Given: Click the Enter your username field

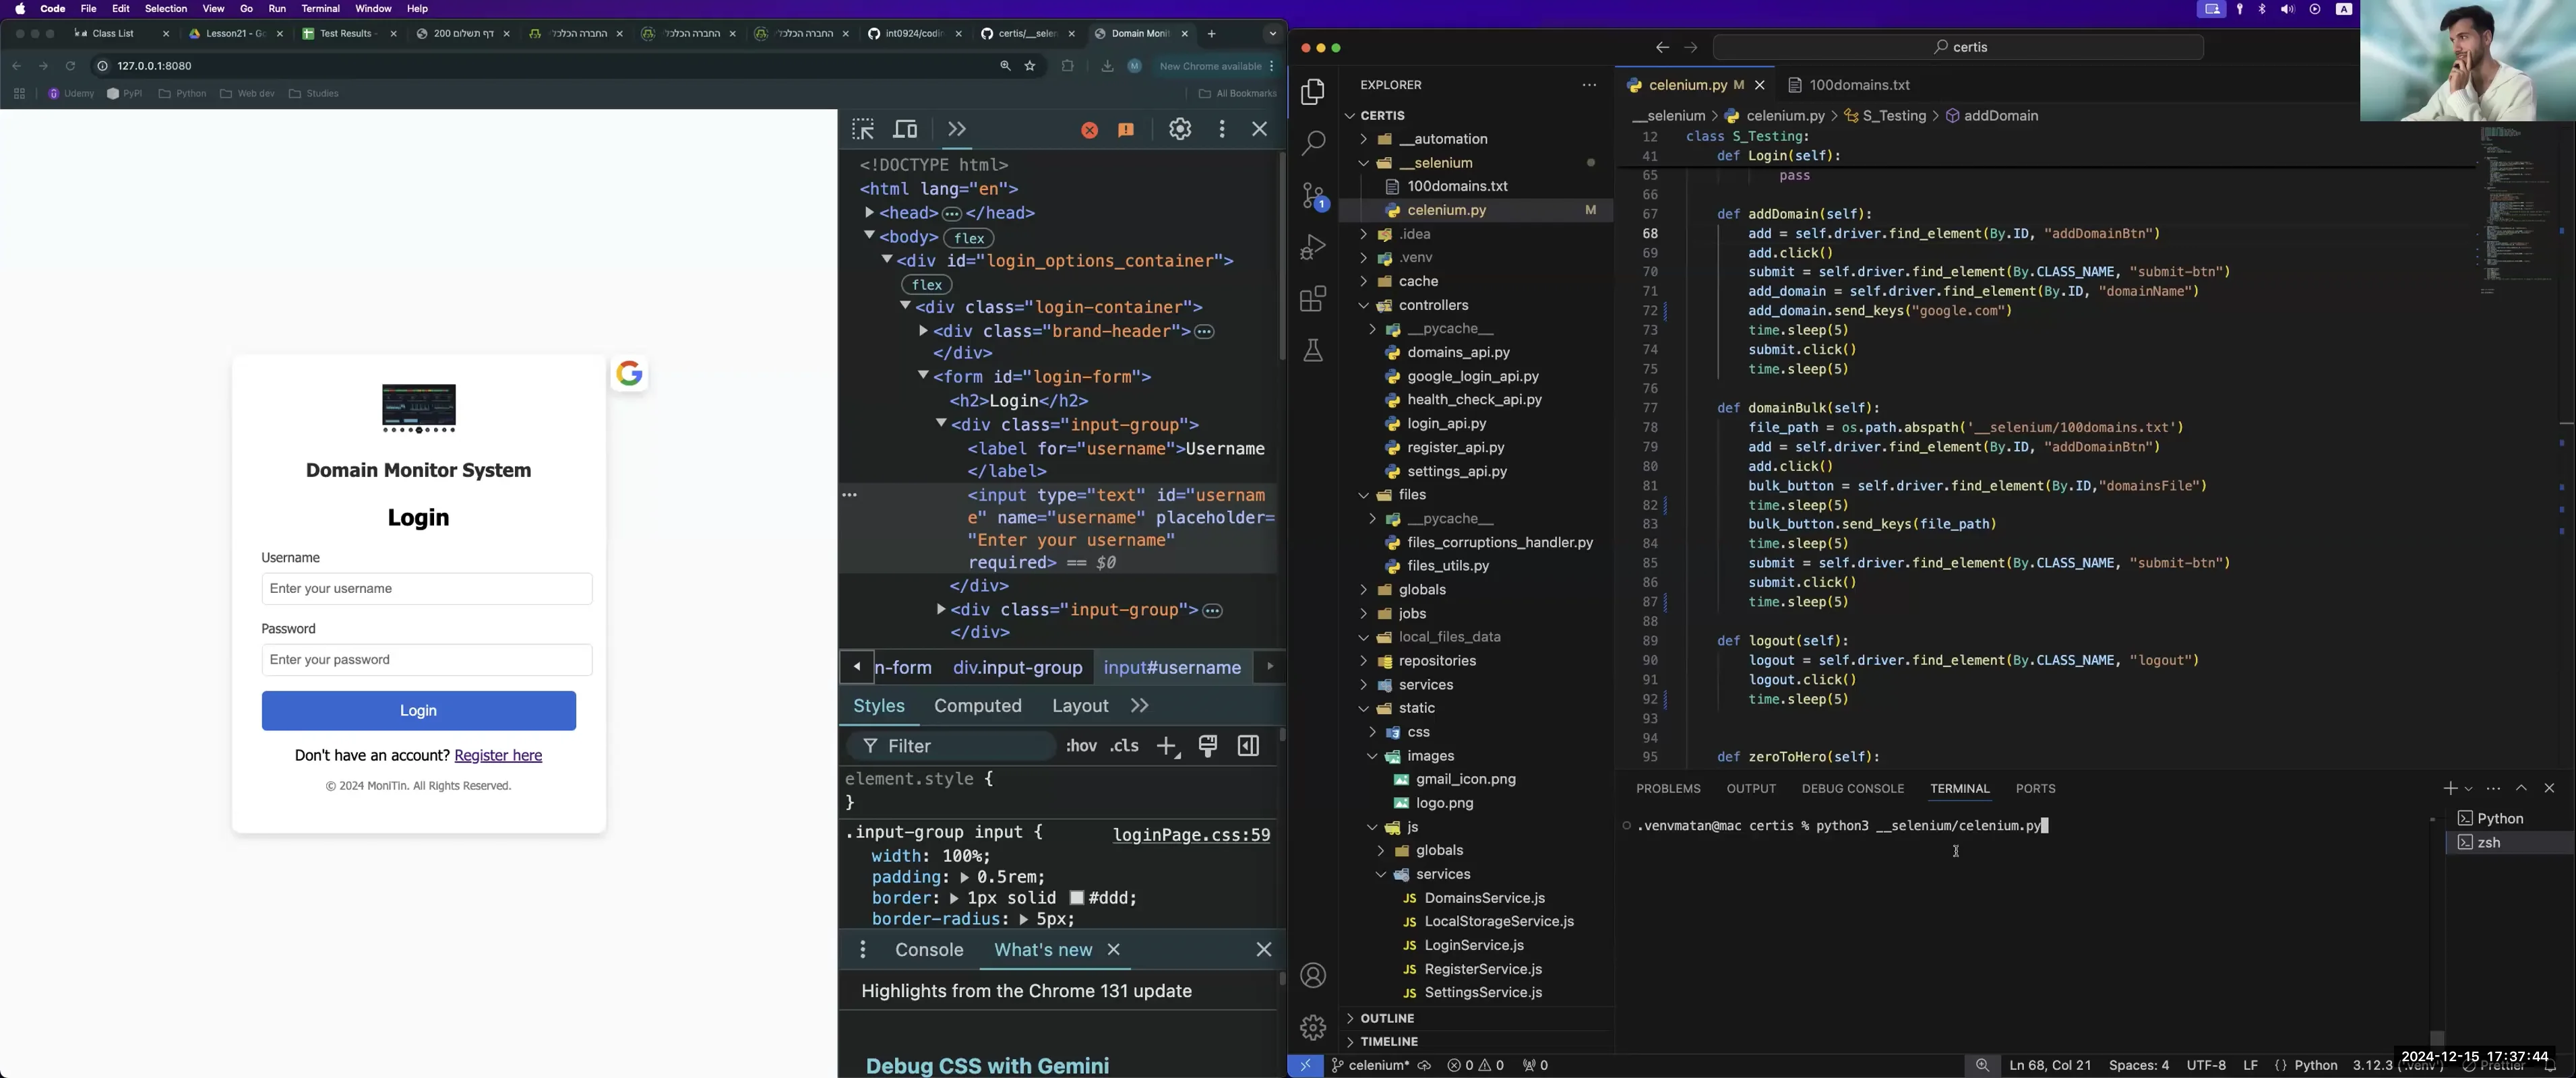Looking at the screenshot, I should point(427,589).
